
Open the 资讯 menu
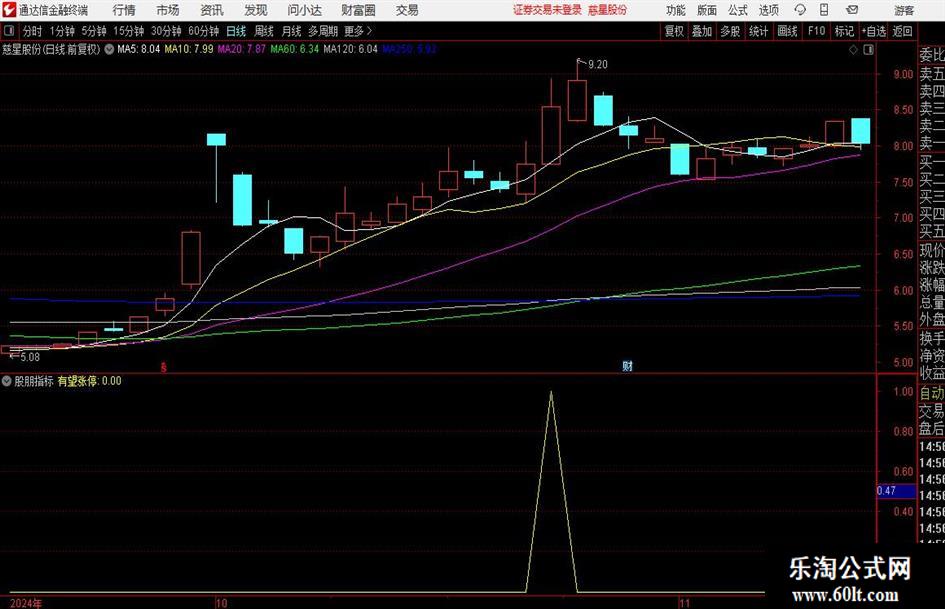(x=212, y=10)
